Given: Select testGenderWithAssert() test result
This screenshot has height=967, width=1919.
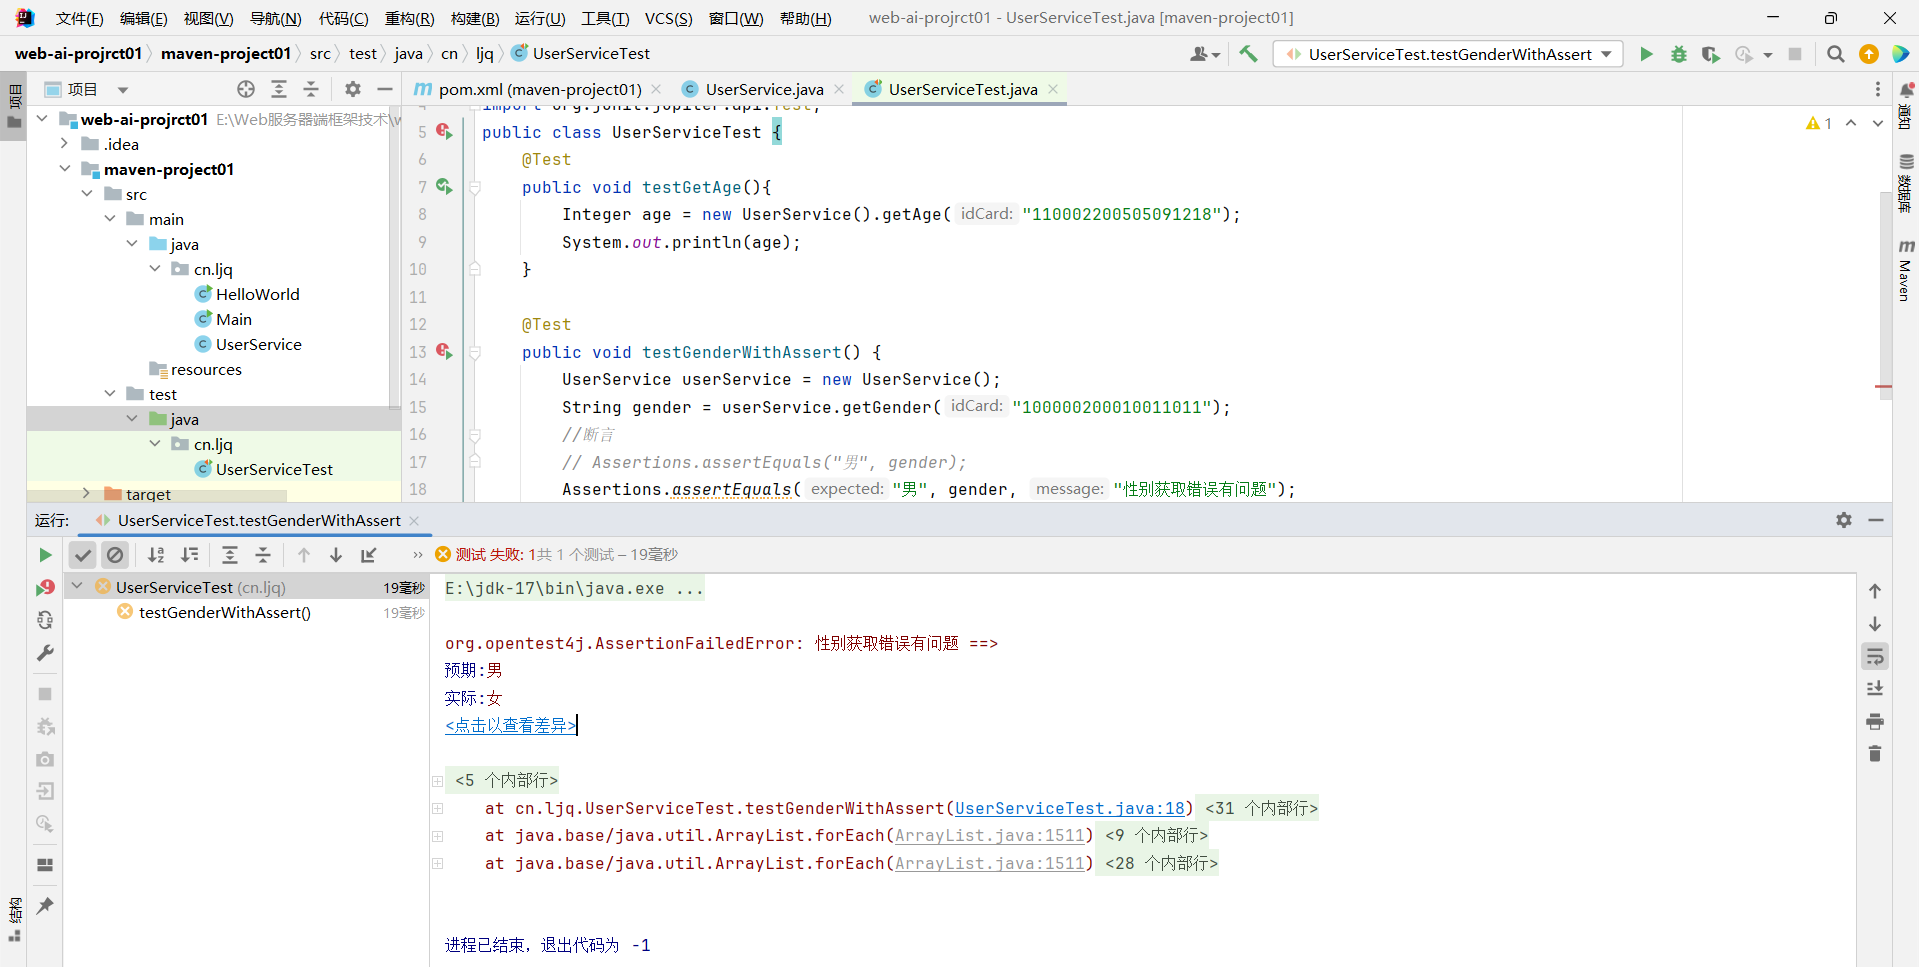Looking at the screenshot, I should 224,612.
